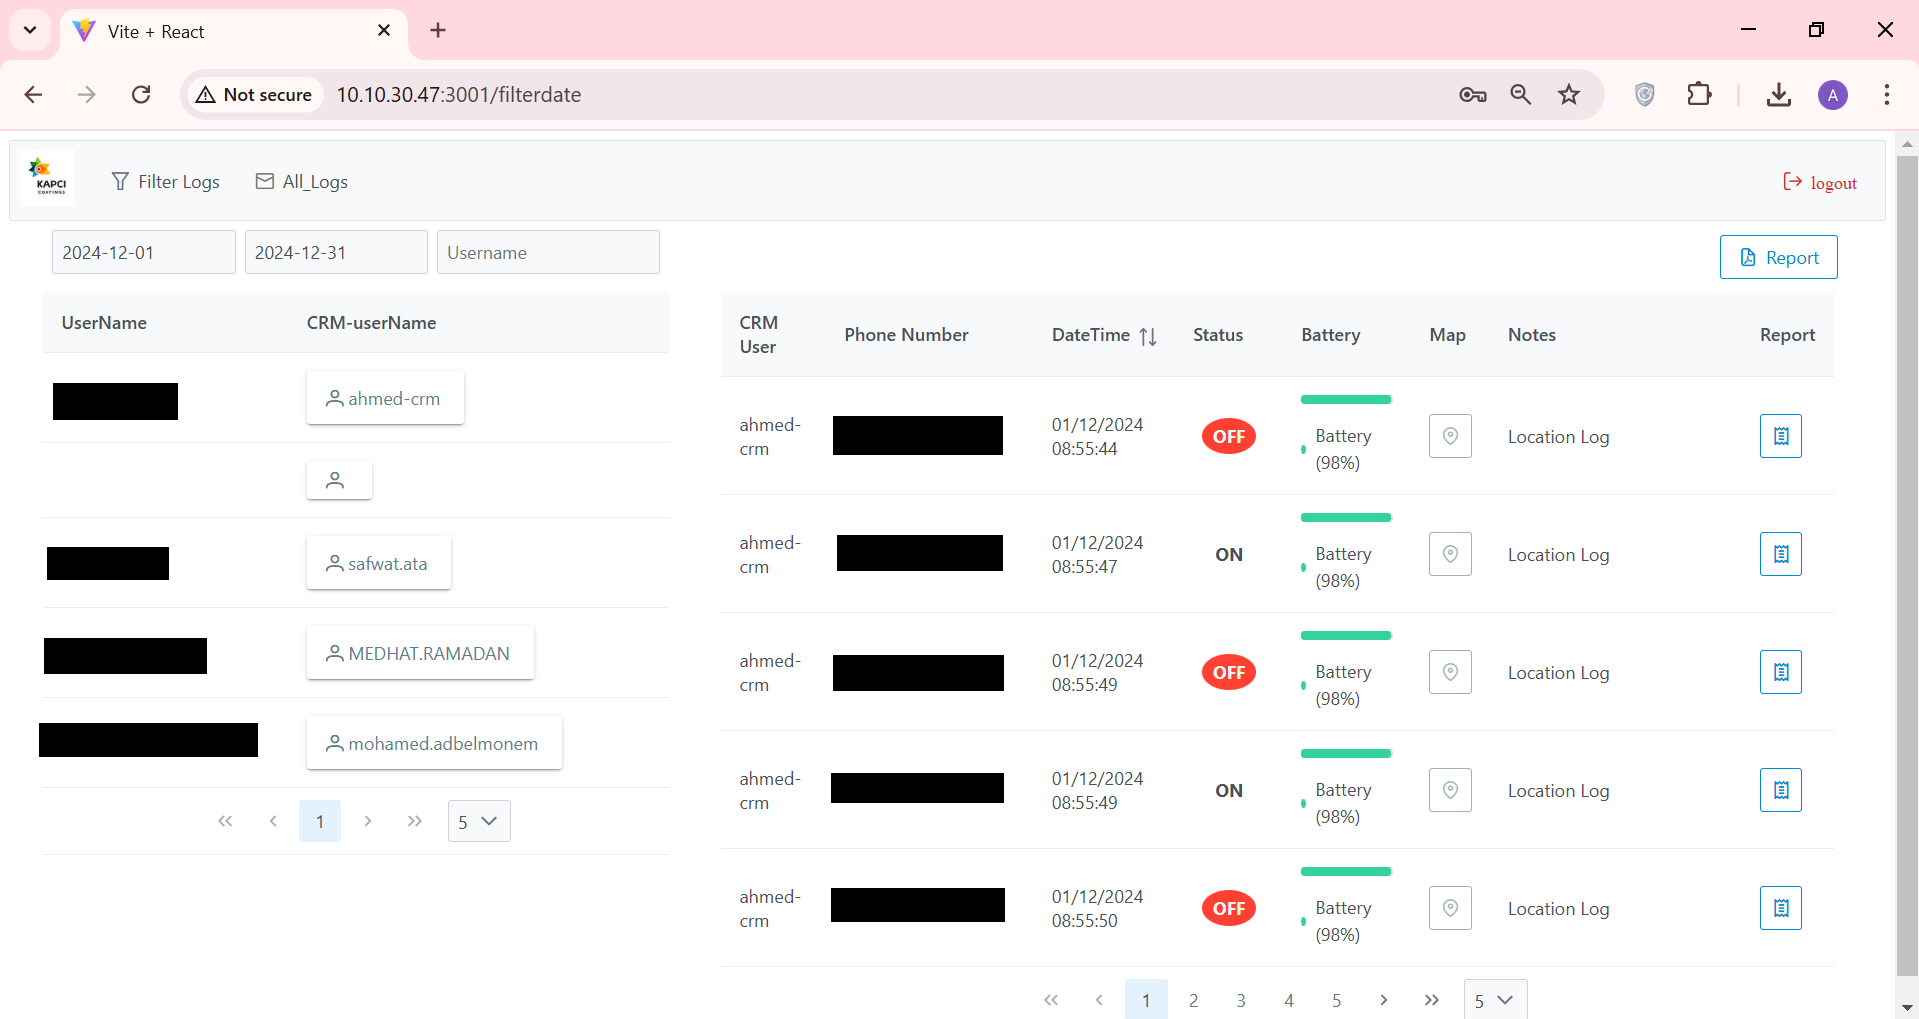Select the Filter Logs funnel icon
Image resolution: width=1919 pixels, height=1019 pixels.
pos(120,181)
